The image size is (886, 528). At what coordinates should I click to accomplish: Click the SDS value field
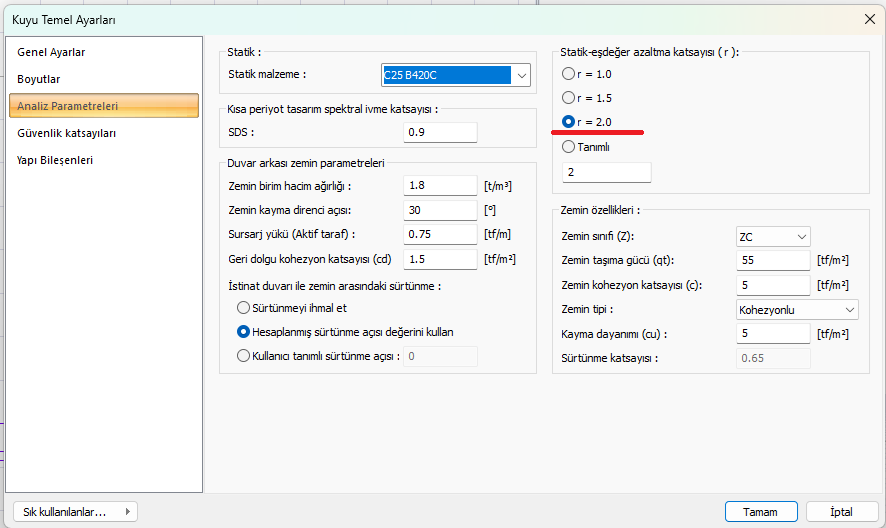click(440, 132)
